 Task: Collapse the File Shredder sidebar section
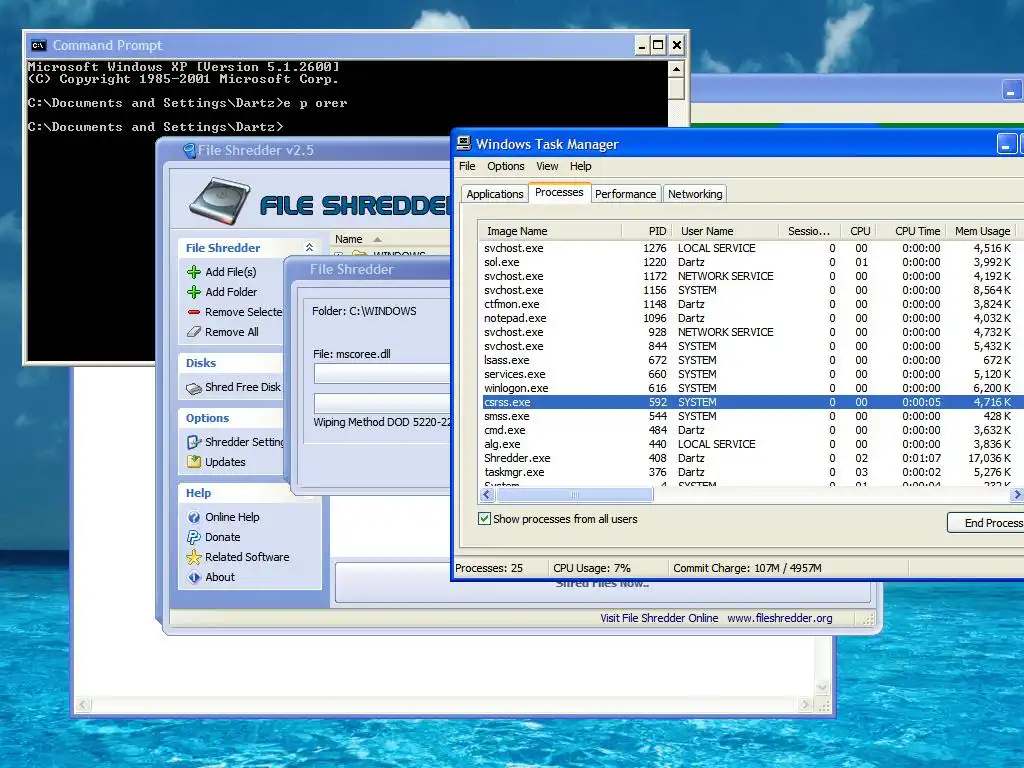tap(310, 248)
